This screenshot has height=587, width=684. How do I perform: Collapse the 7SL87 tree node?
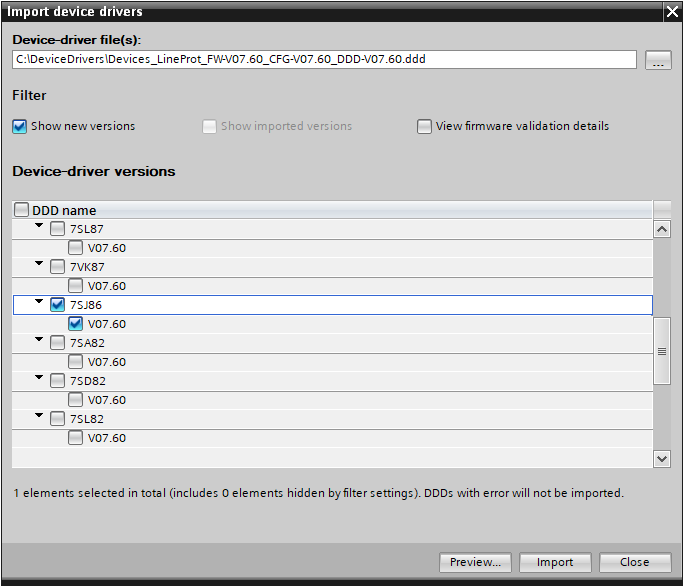click(x=39, y=225)
